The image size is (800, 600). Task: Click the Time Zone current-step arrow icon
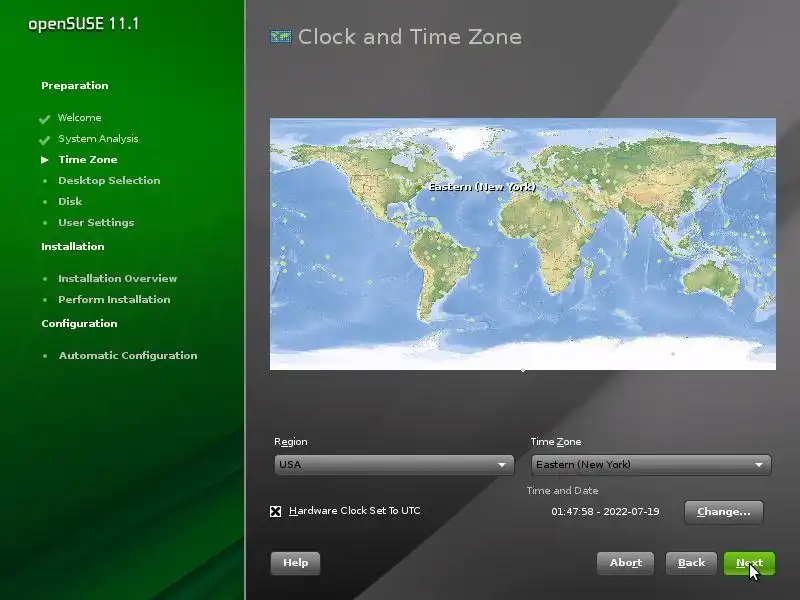pyautogui.click(x=45, y=160)
